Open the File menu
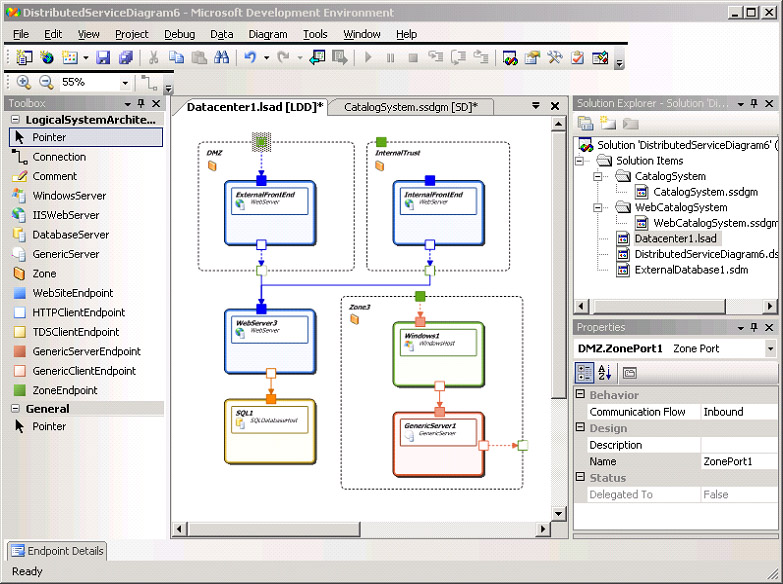 click(21, 34)
